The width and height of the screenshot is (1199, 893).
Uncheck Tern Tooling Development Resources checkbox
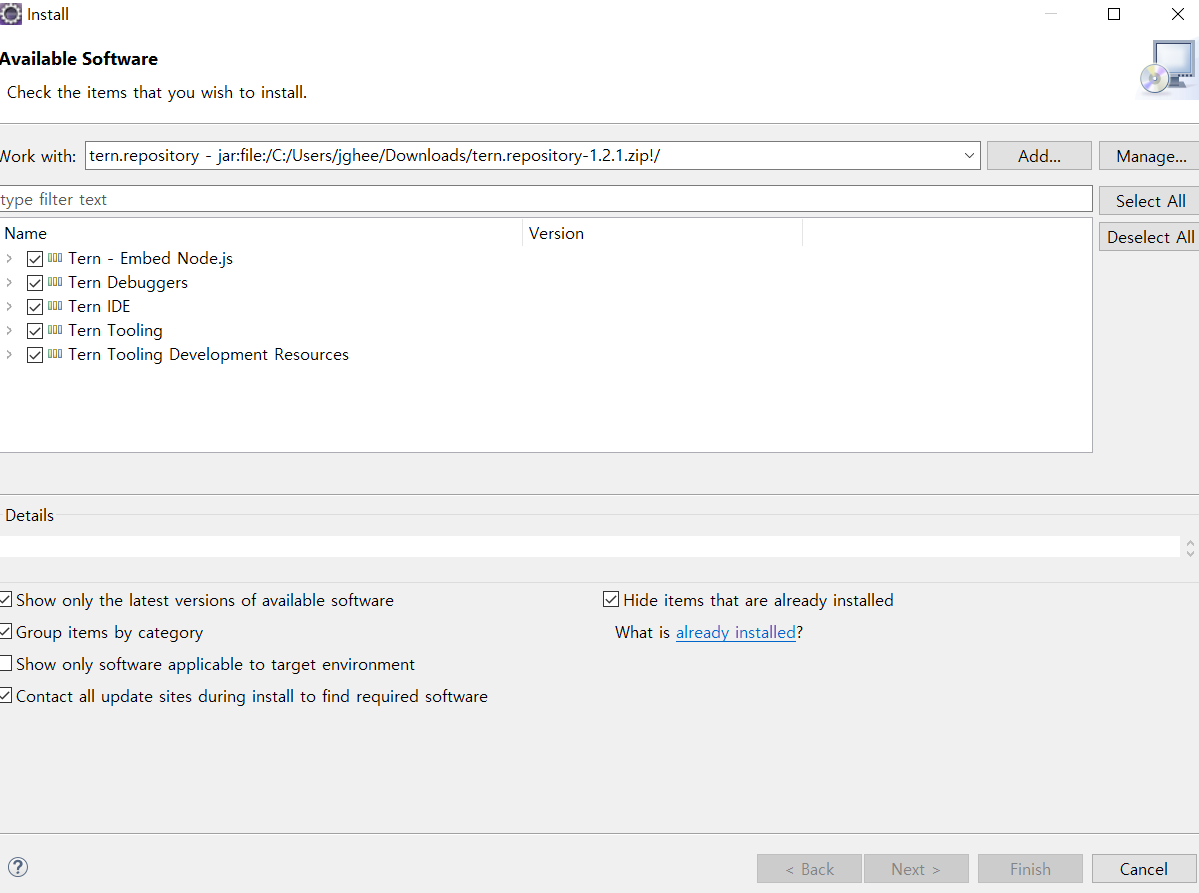pos(34,355)
